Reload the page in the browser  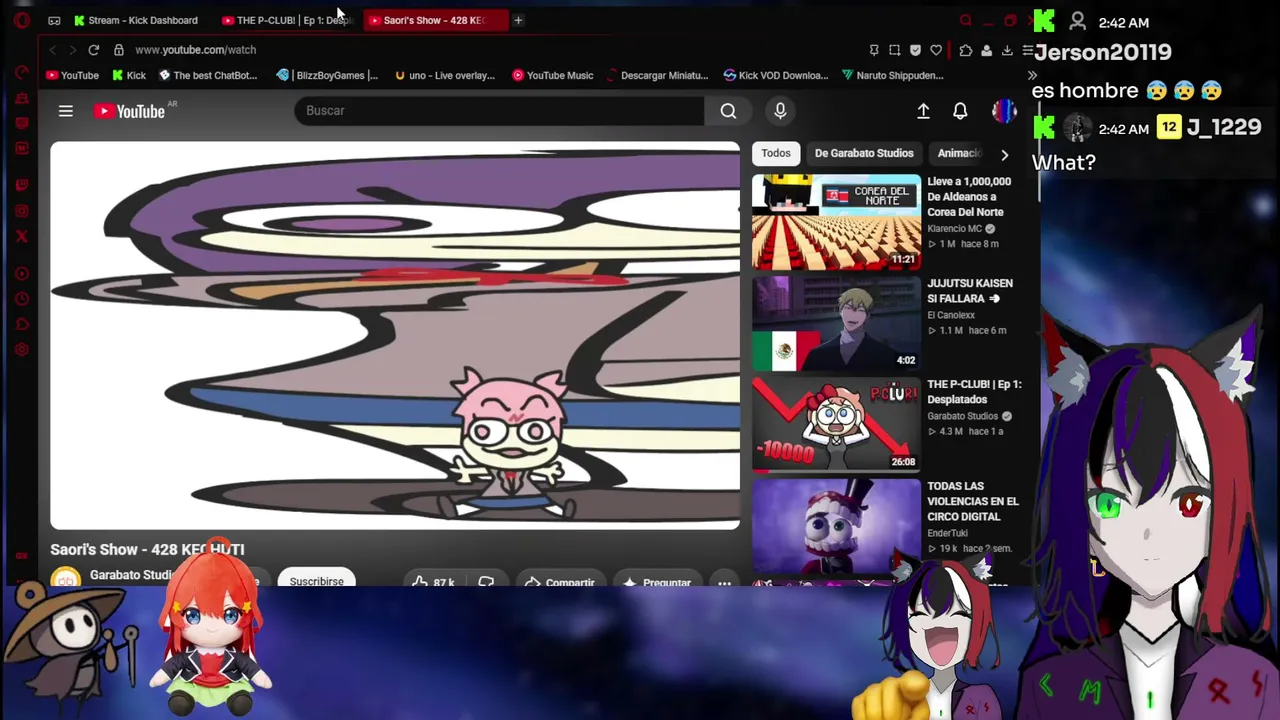(x=93, y=49)
